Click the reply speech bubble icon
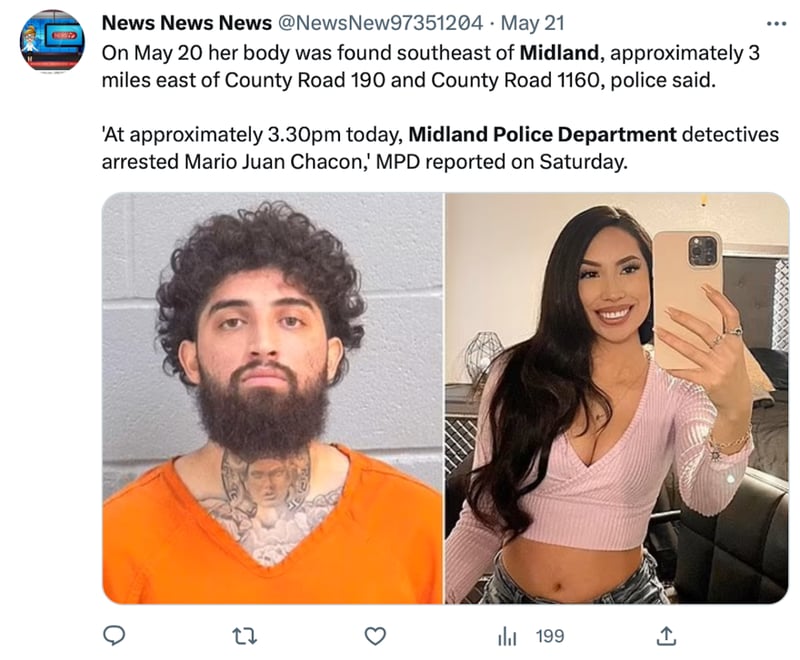 114,636
